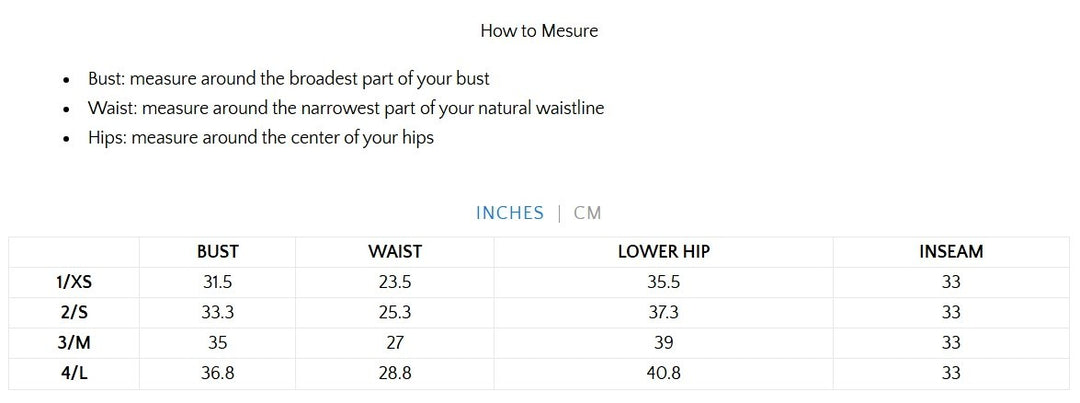Click the 36.8 bust value for 4/L

tap(218, 373)
